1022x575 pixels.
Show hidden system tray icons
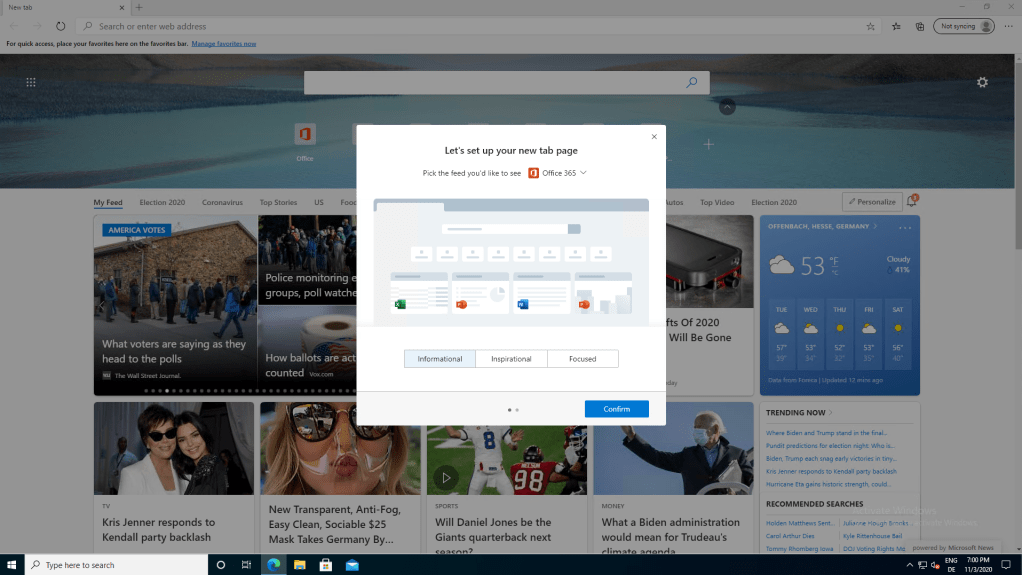(x=909, y=565)
